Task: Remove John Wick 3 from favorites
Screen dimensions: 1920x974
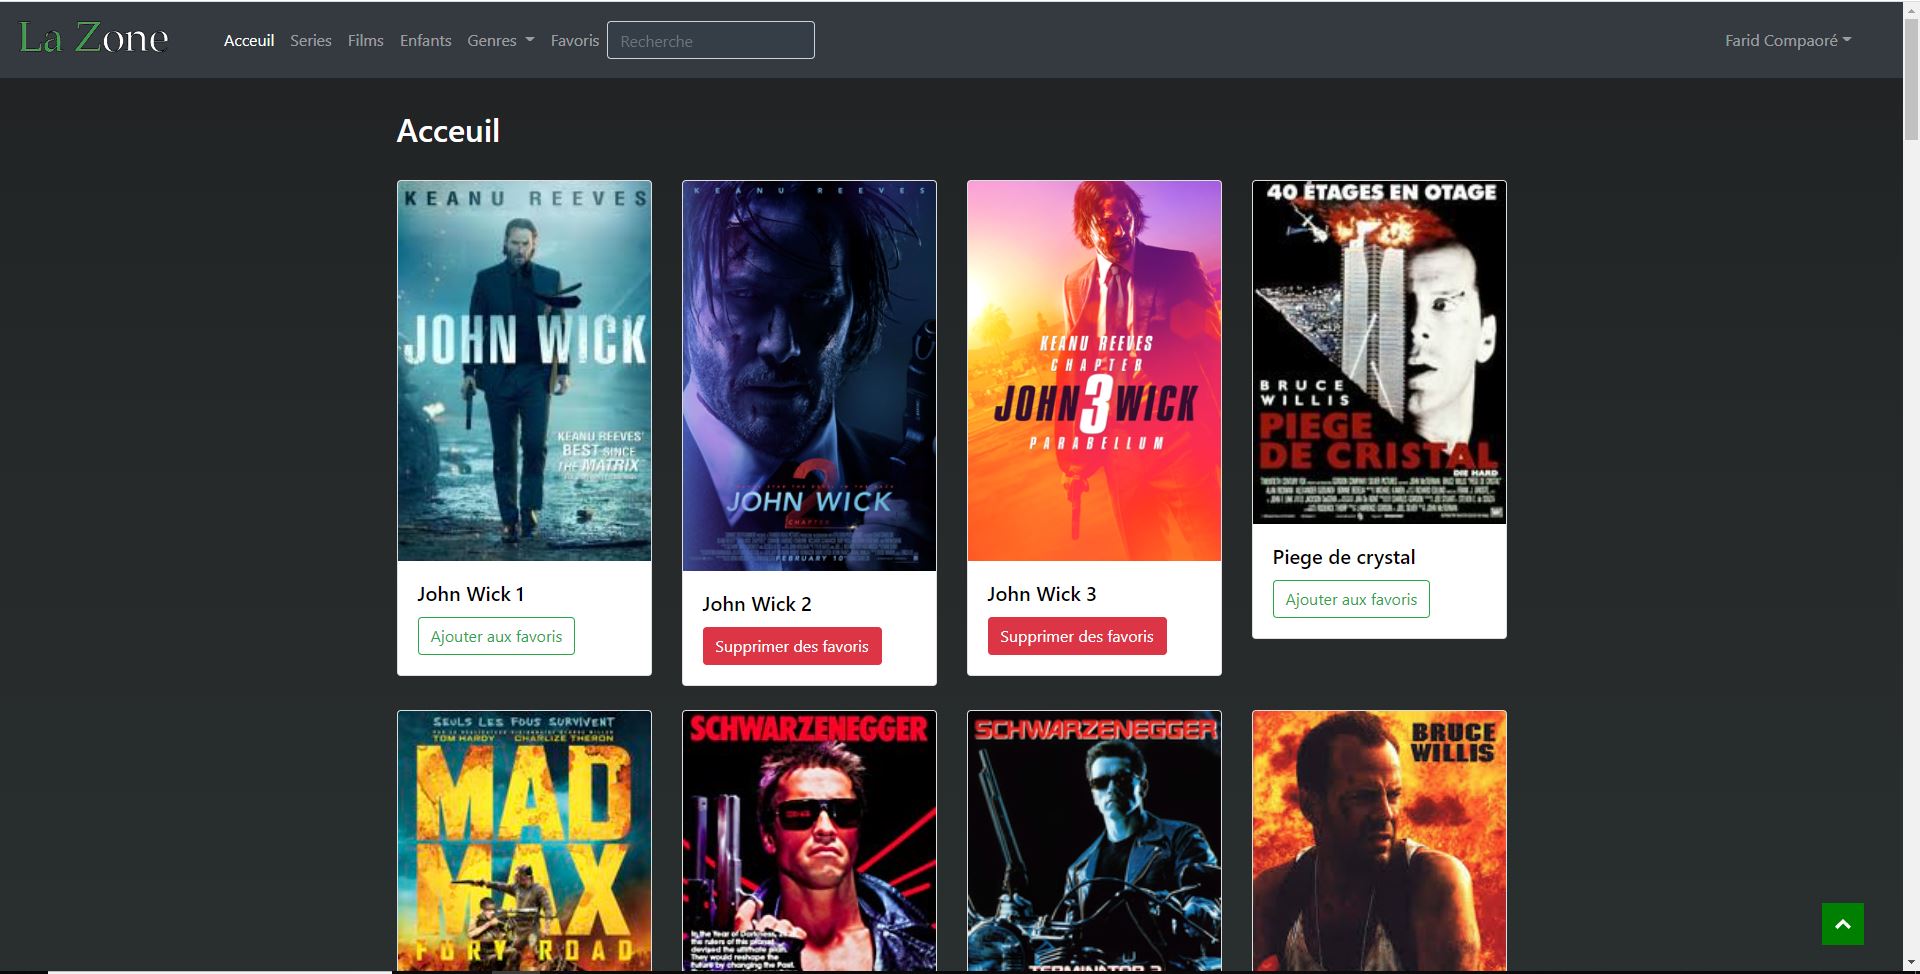Action: (1077, 636)
